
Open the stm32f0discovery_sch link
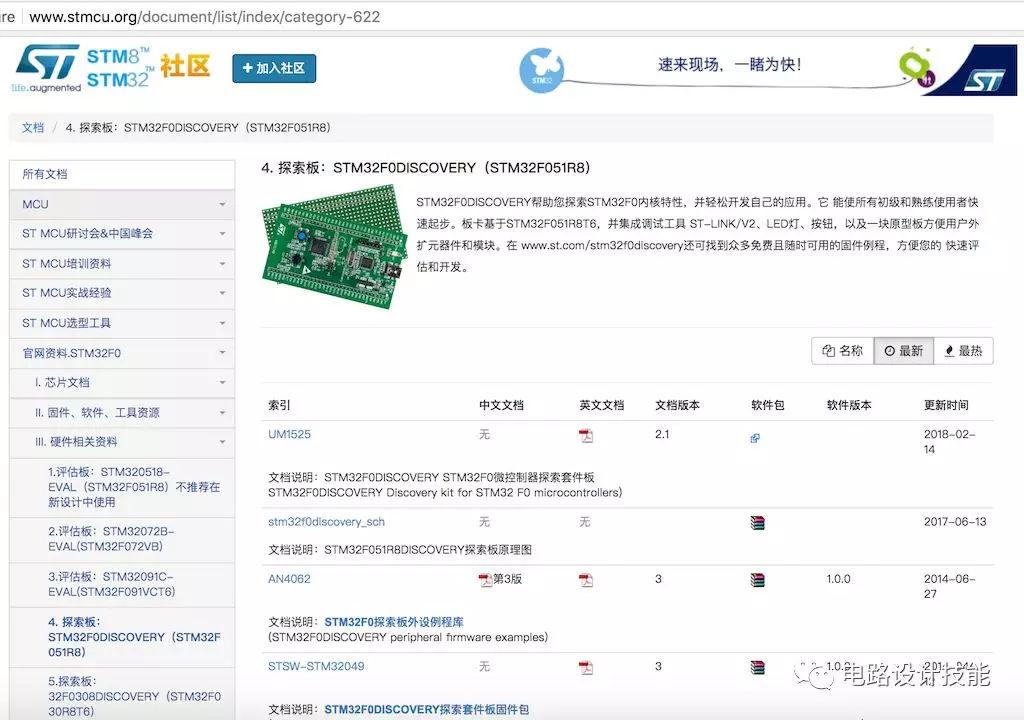(x=327, y=522)
